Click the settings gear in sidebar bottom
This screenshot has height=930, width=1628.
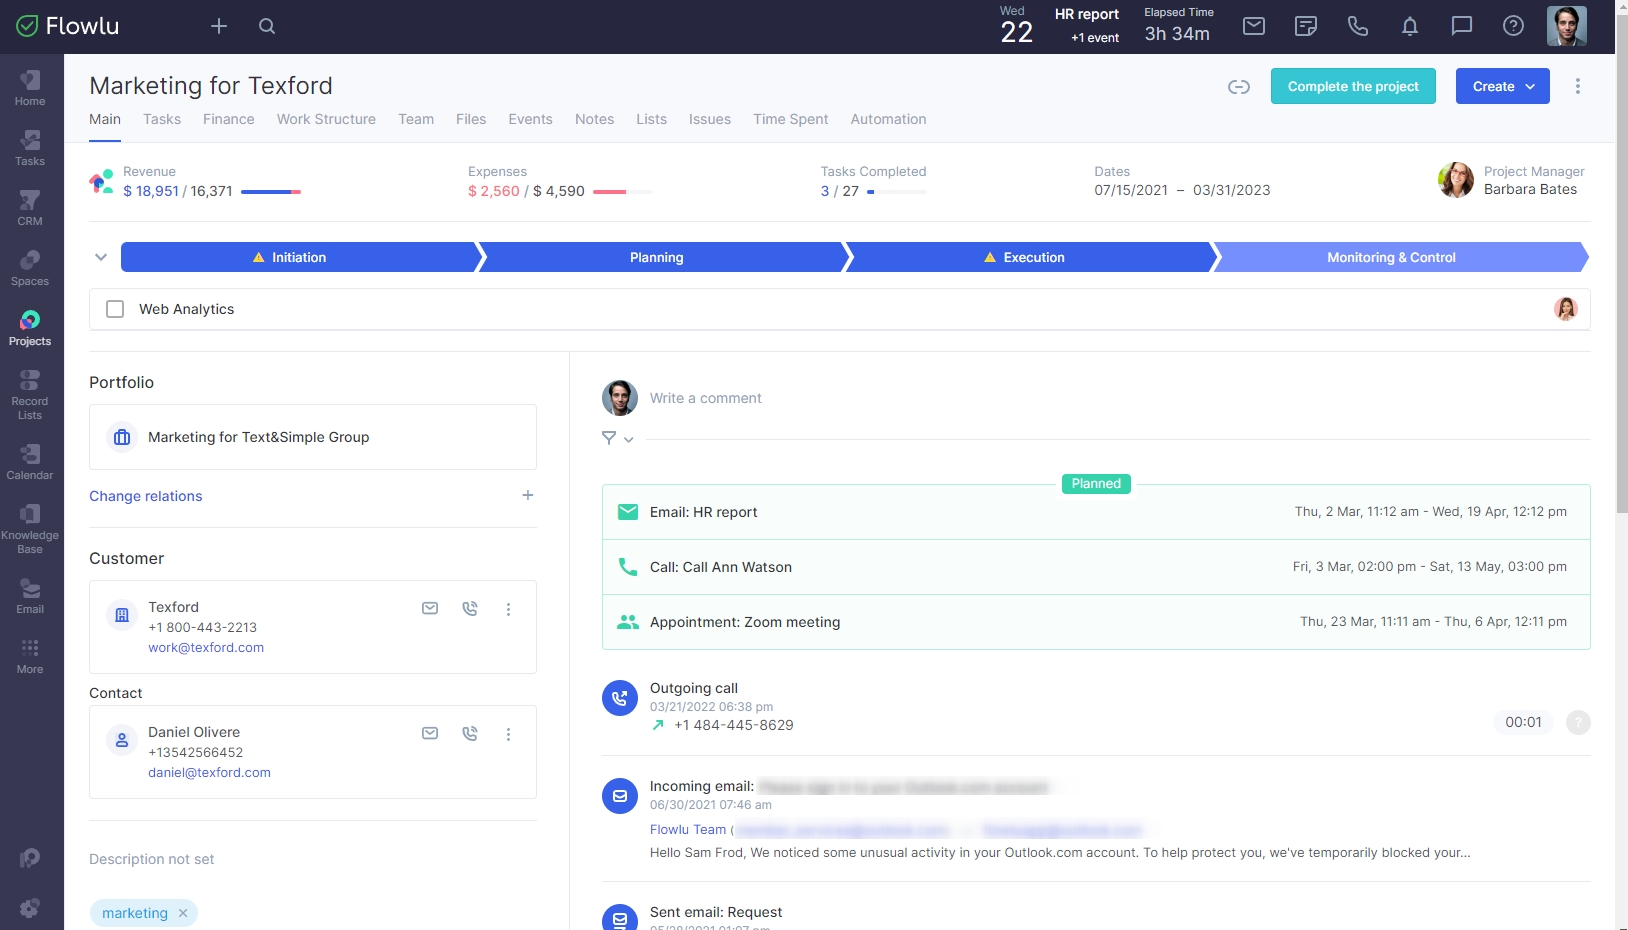pos(30,907)
